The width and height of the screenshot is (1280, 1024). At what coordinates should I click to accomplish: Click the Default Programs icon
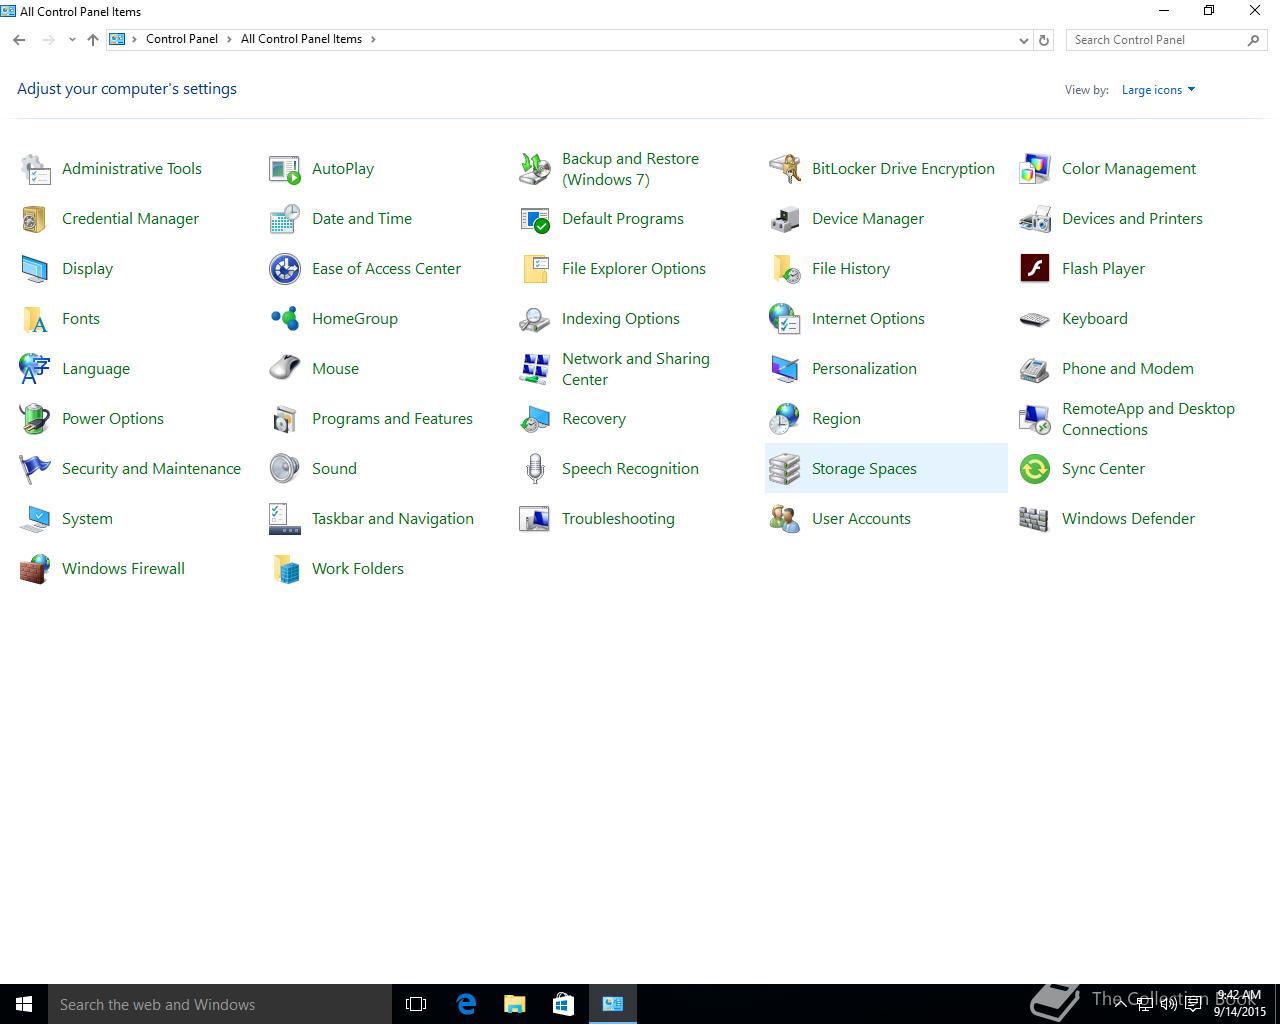pyautogui.click(x=535, y=219)
